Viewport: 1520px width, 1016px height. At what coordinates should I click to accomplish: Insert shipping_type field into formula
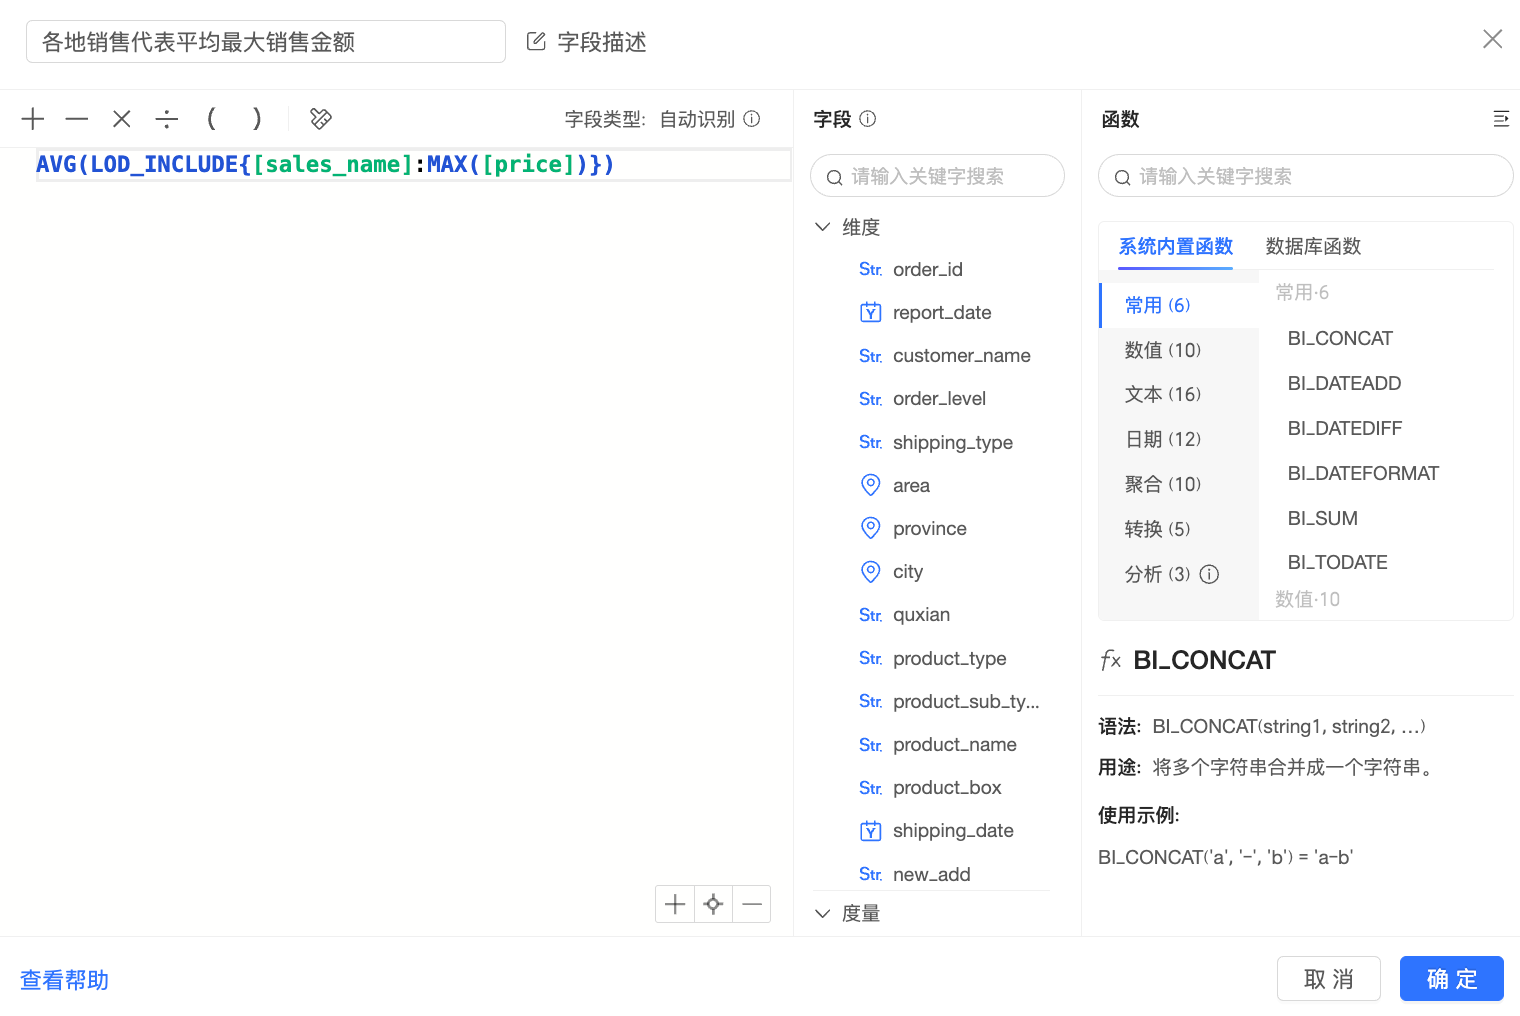[952, 442]
